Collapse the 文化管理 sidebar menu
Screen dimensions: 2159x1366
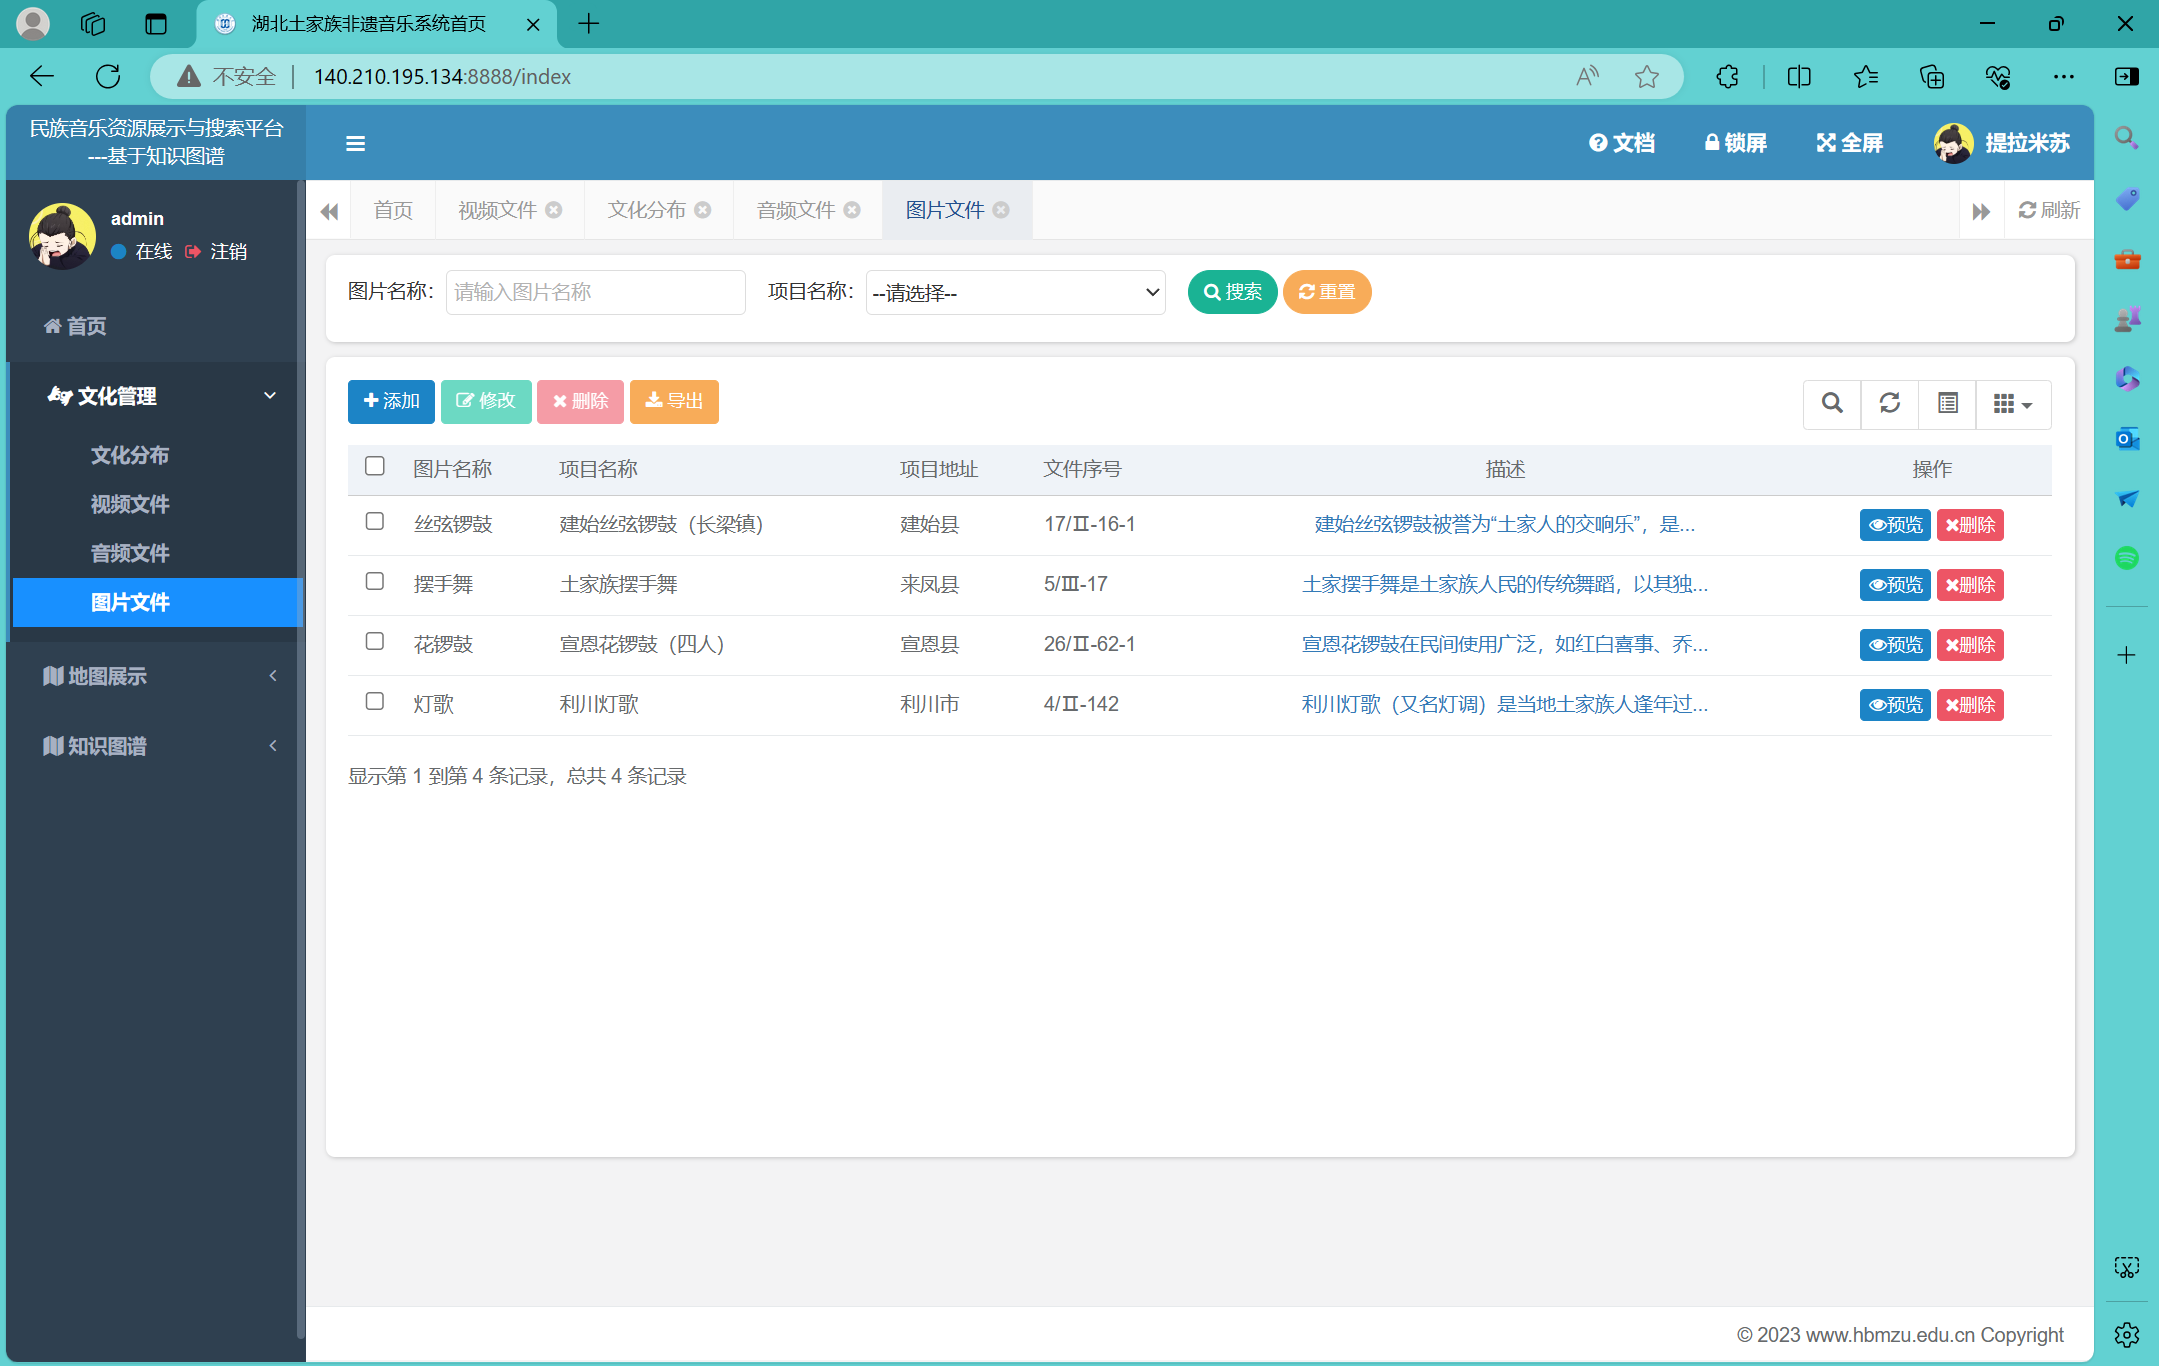(x=155, y=396)
